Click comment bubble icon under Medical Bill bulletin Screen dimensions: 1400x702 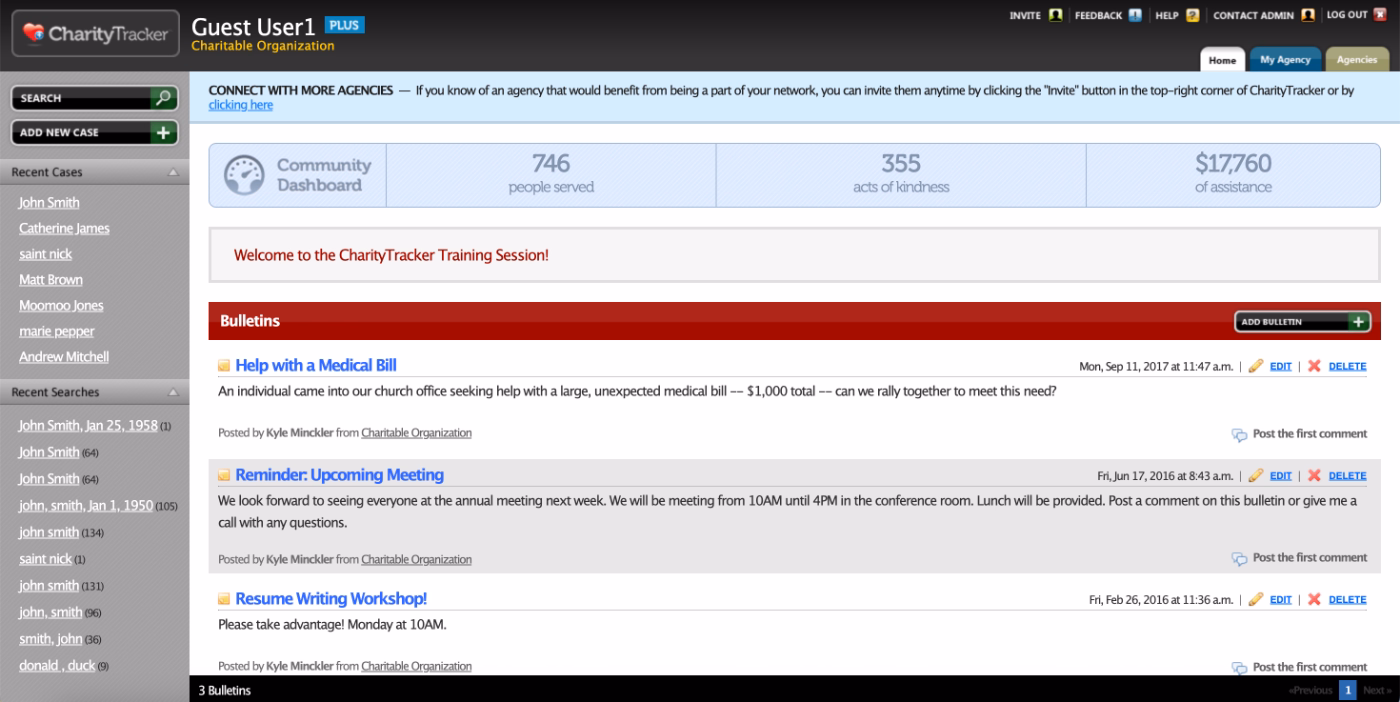1239,435
